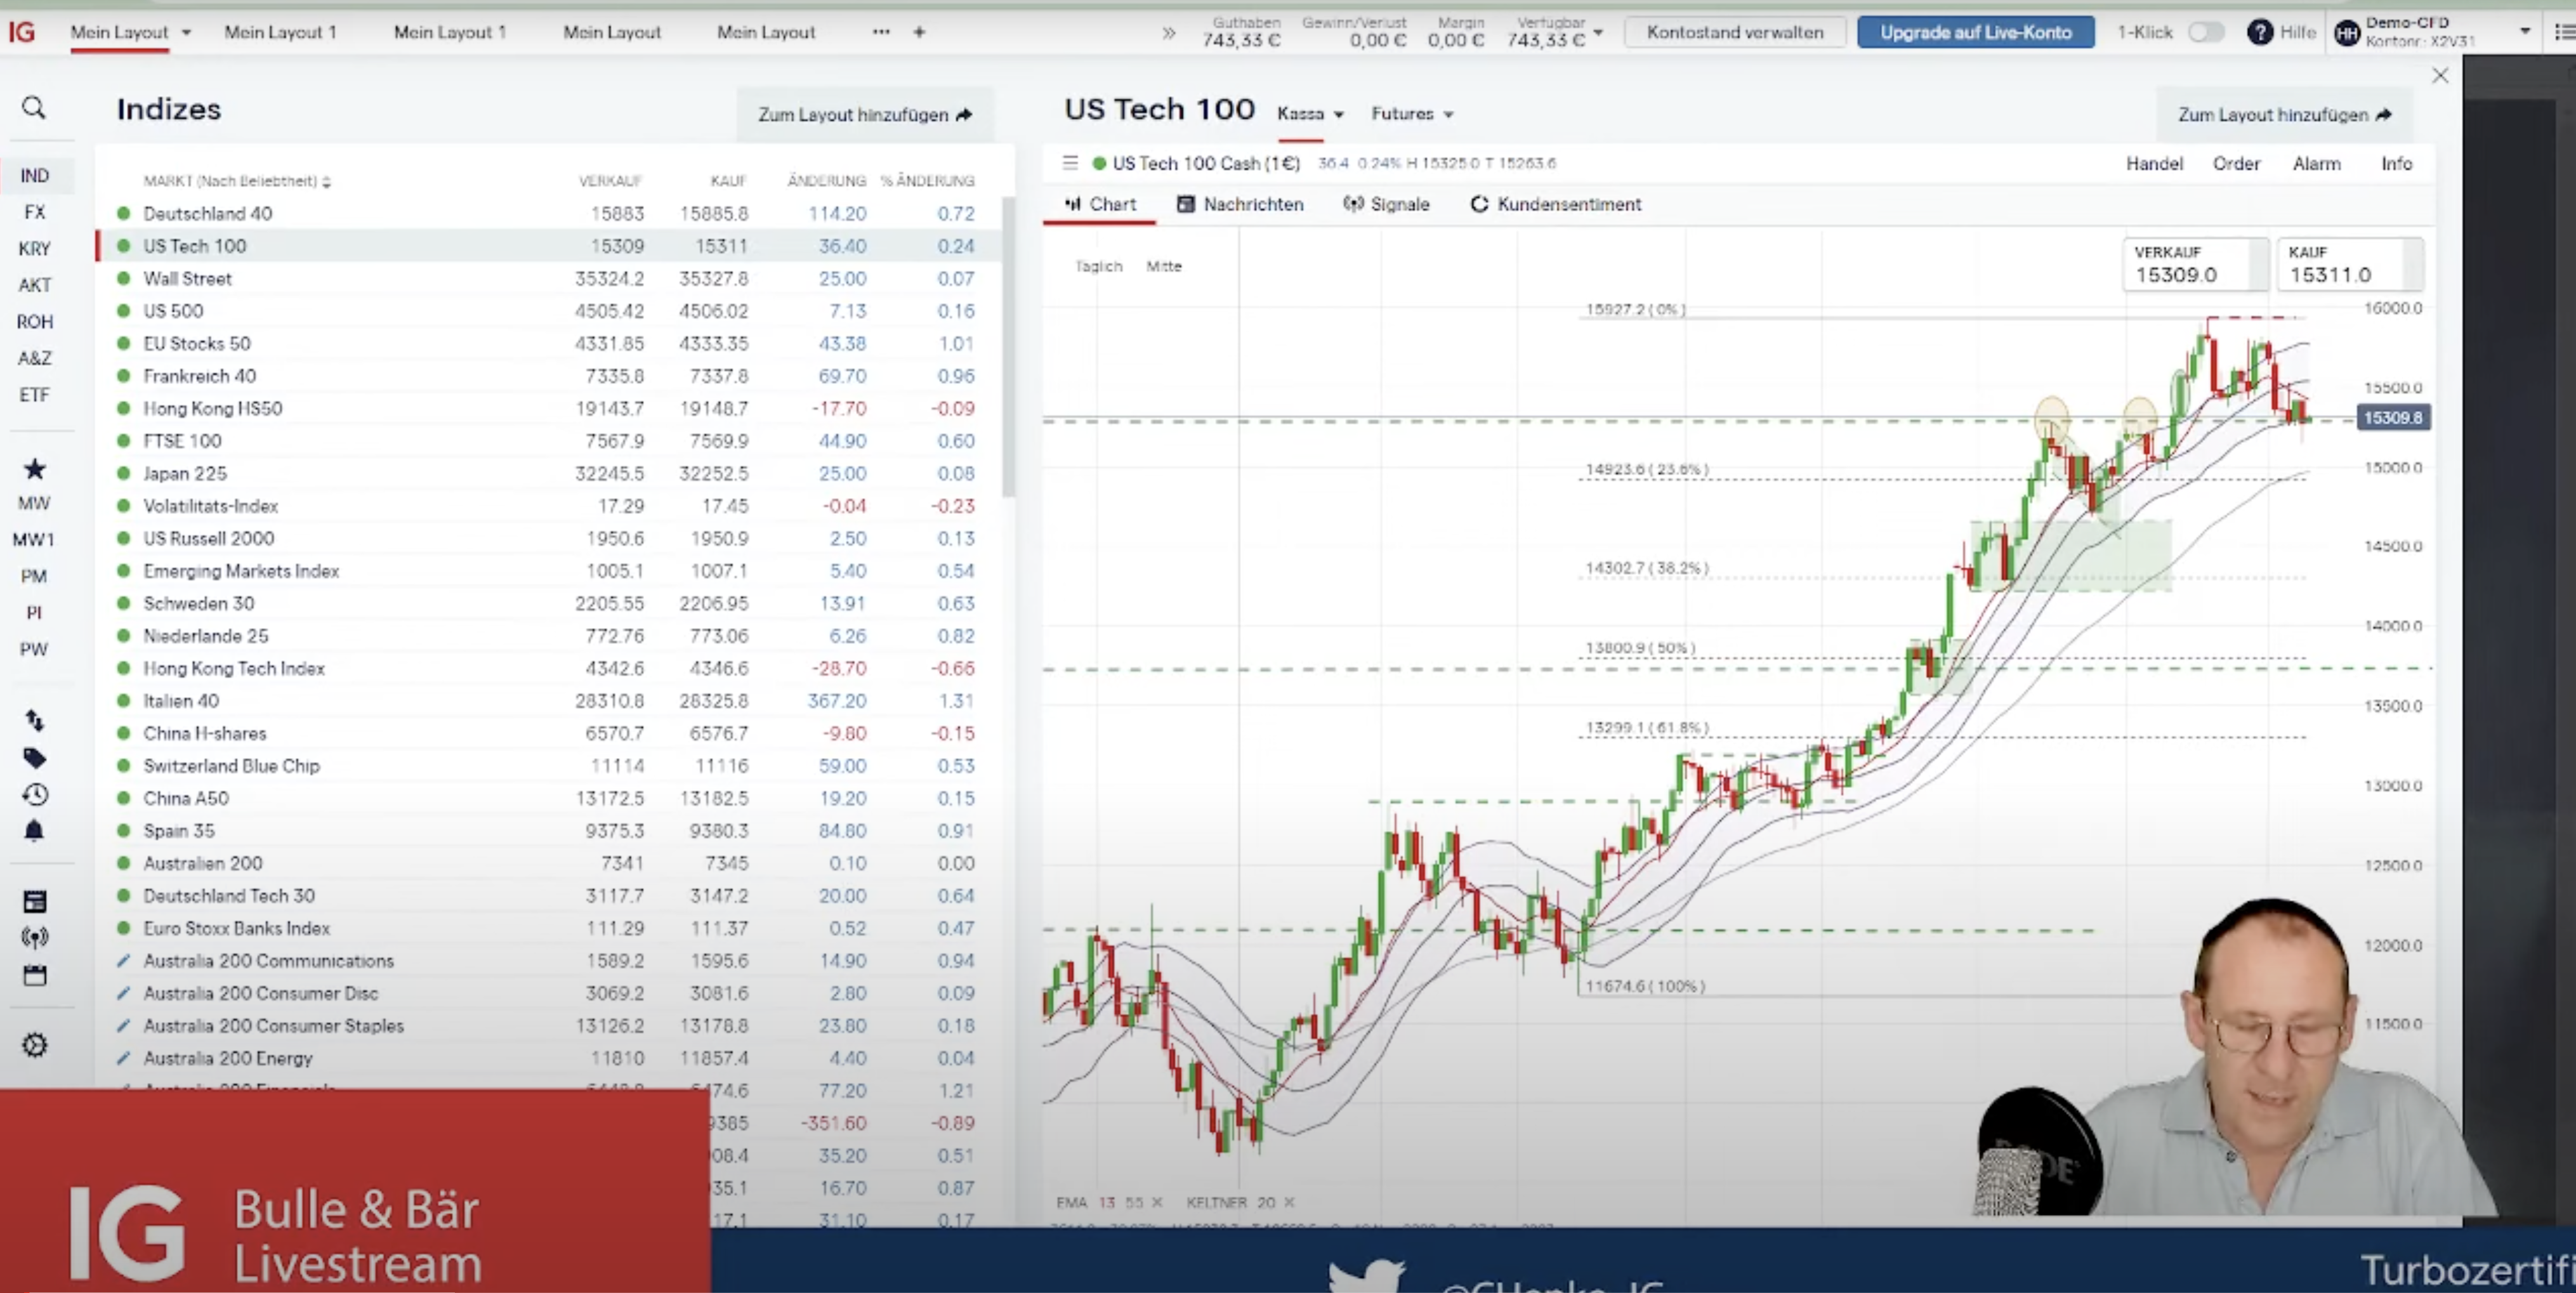Click Kontostand verwalten button
Viewport: 2576px width, 1293px height.
(x=1735, y=32)
